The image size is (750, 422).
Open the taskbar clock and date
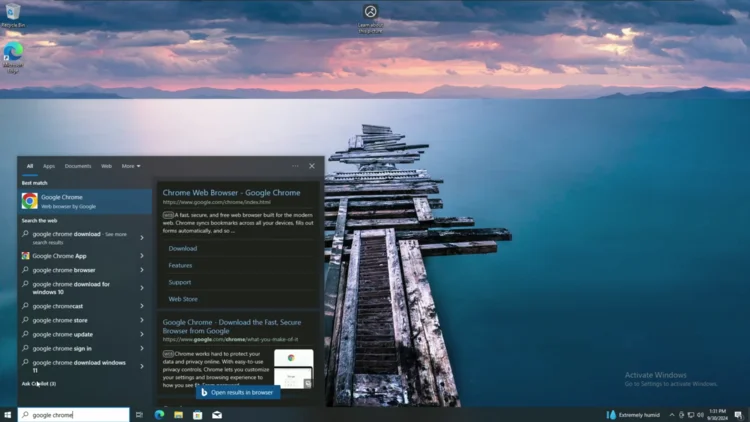coord(717,415)
